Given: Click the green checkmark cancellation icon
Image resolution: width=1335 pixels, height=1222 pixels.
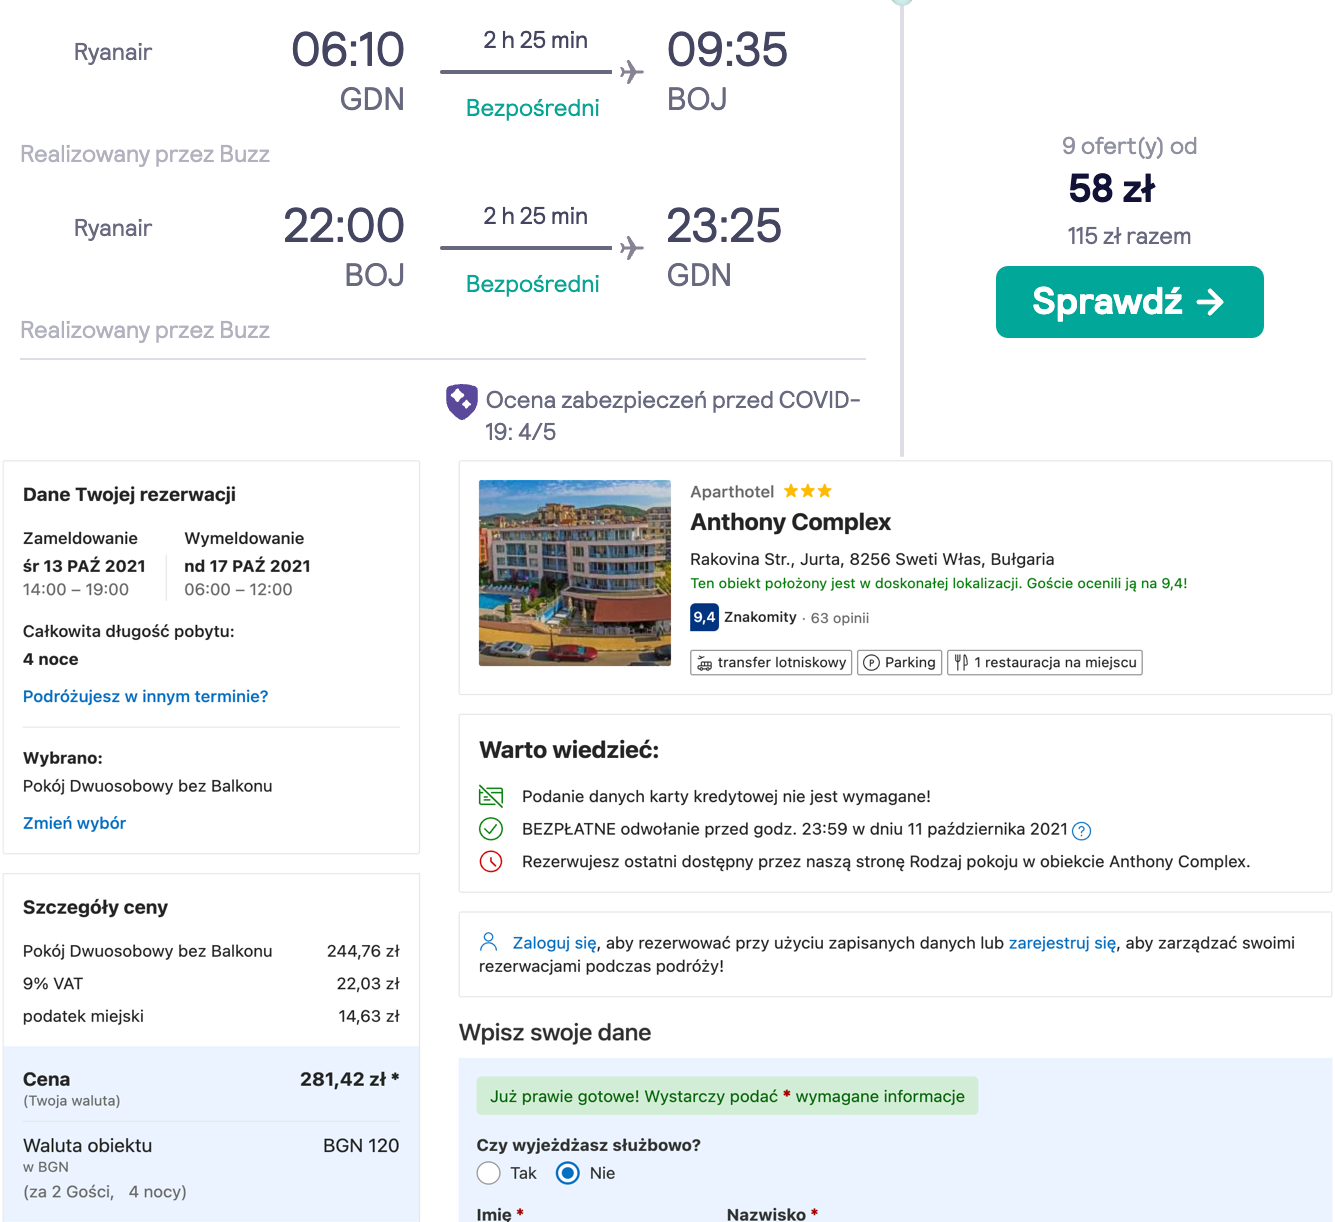Looking at the screenshot, I should coord(491,829).
